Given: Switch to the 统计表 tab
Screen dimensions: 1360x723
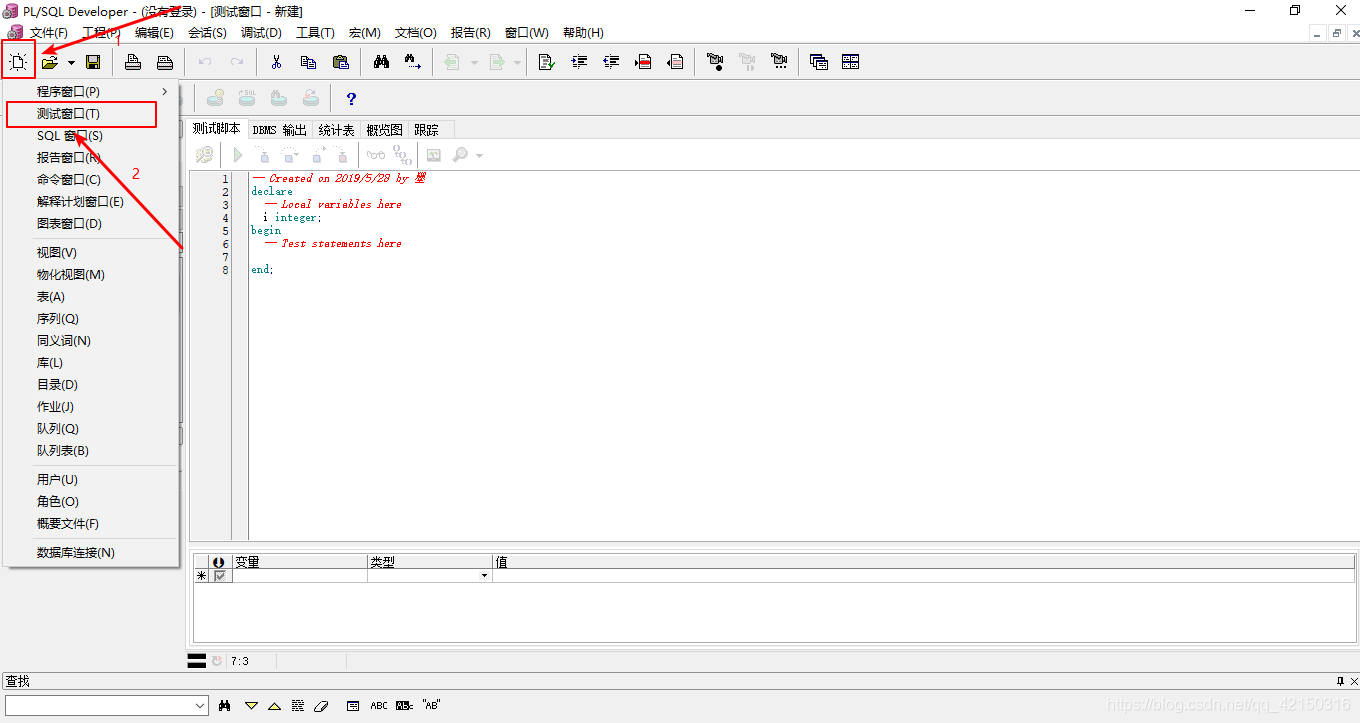Looking at the screenshot, I should [x=336, y=130].
